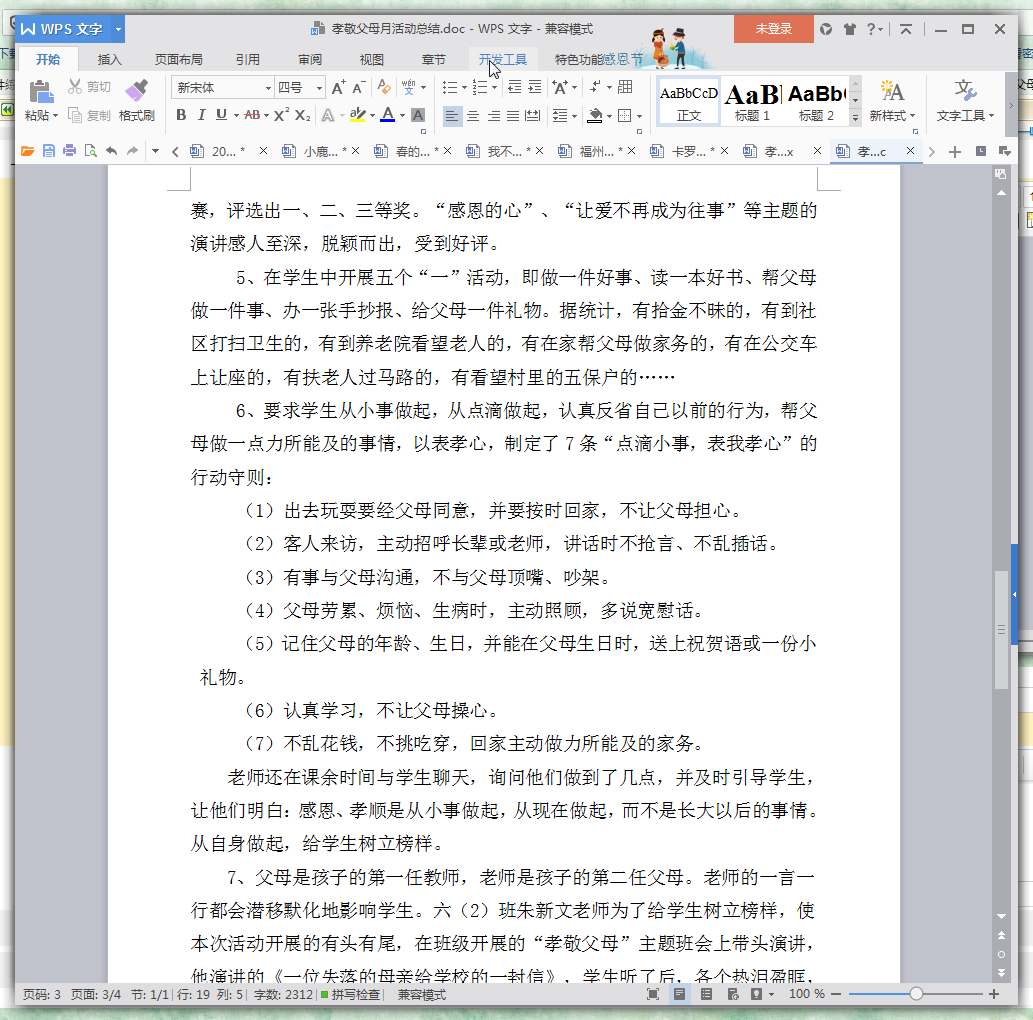
Task: Click the open folder icon
Action: click(x=28, y=151)
